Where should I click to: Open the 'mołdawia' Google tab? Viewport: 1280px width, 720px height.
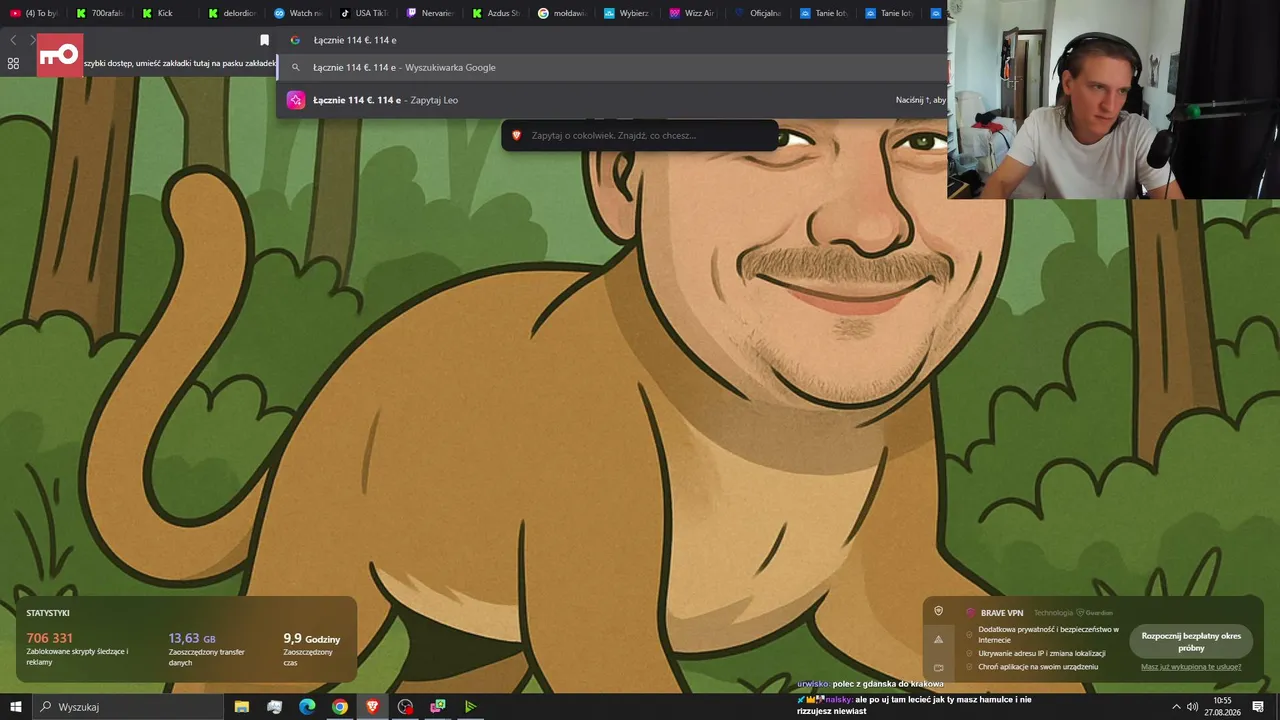562,13
